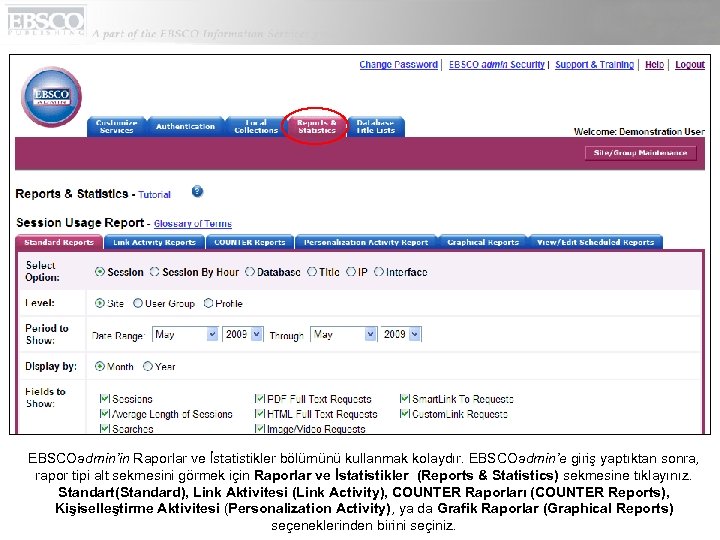The image size is (720, 540).
Task: Click the Change Password link
Action: [399, 65]
